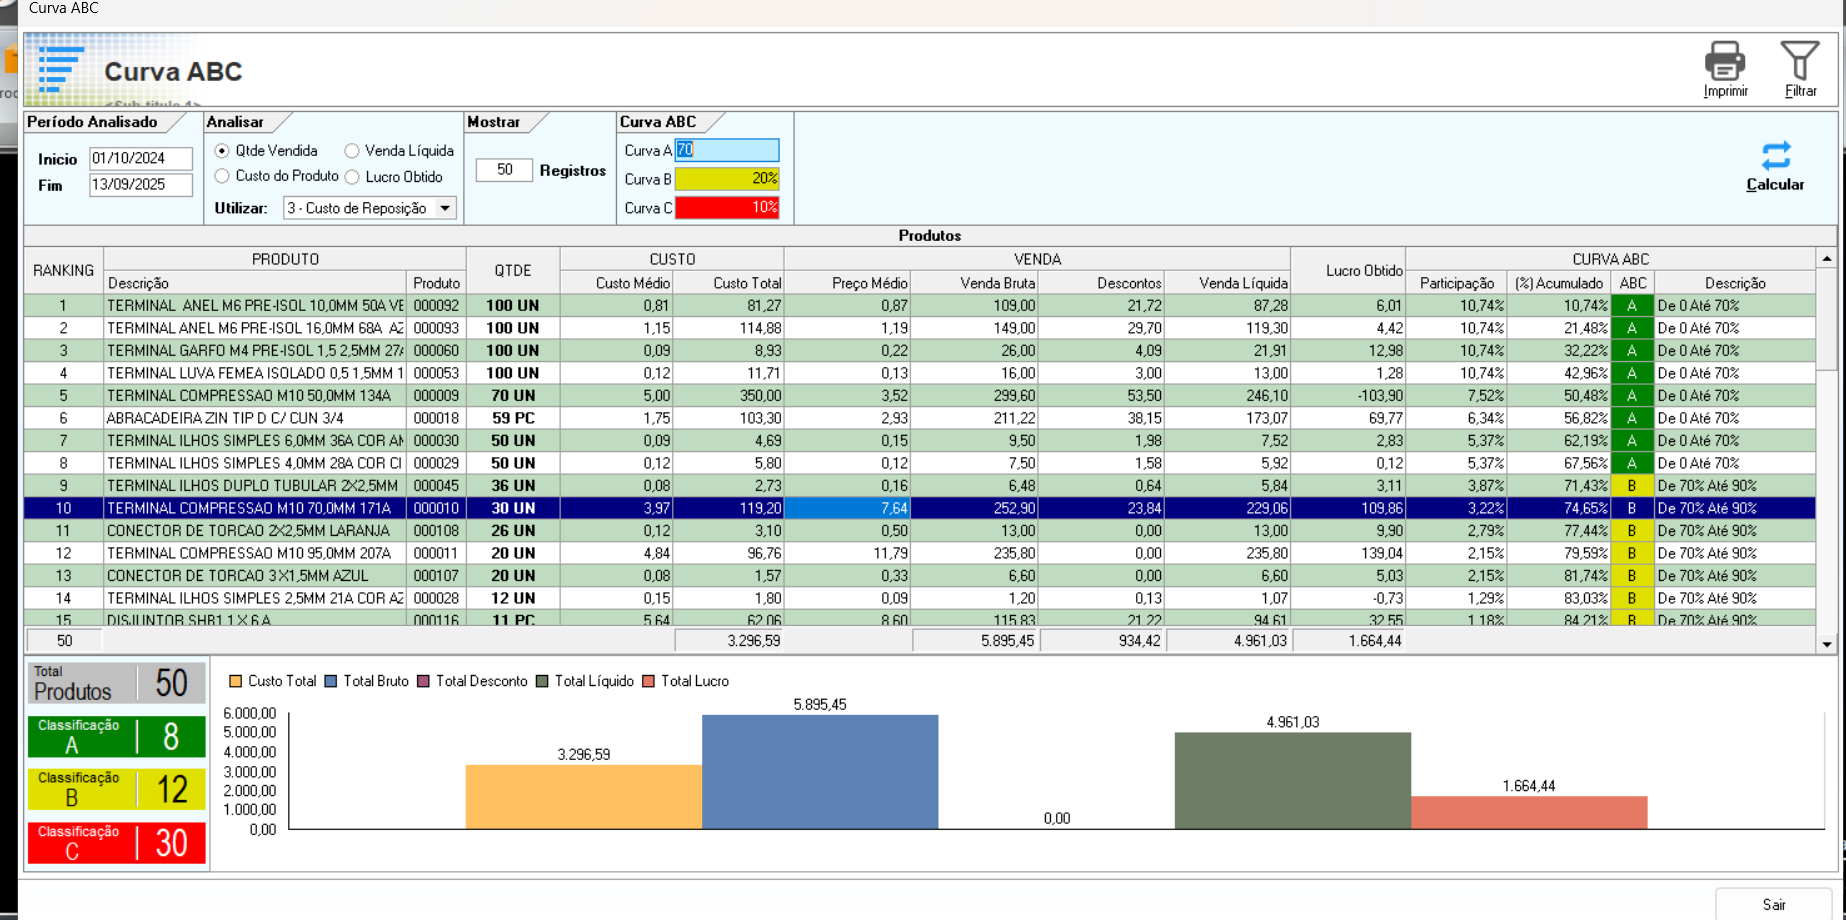Open the Filtrar funnel icon

tap(1799, 62)
